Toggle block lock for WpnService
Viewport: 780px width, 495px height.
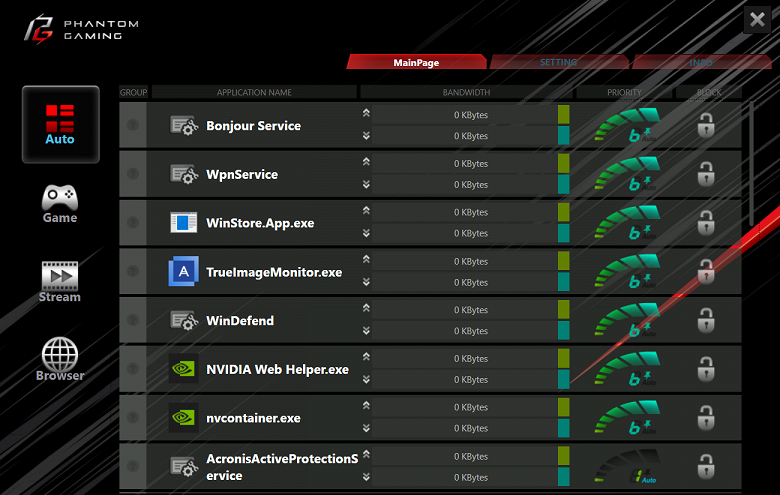[706, 174]
